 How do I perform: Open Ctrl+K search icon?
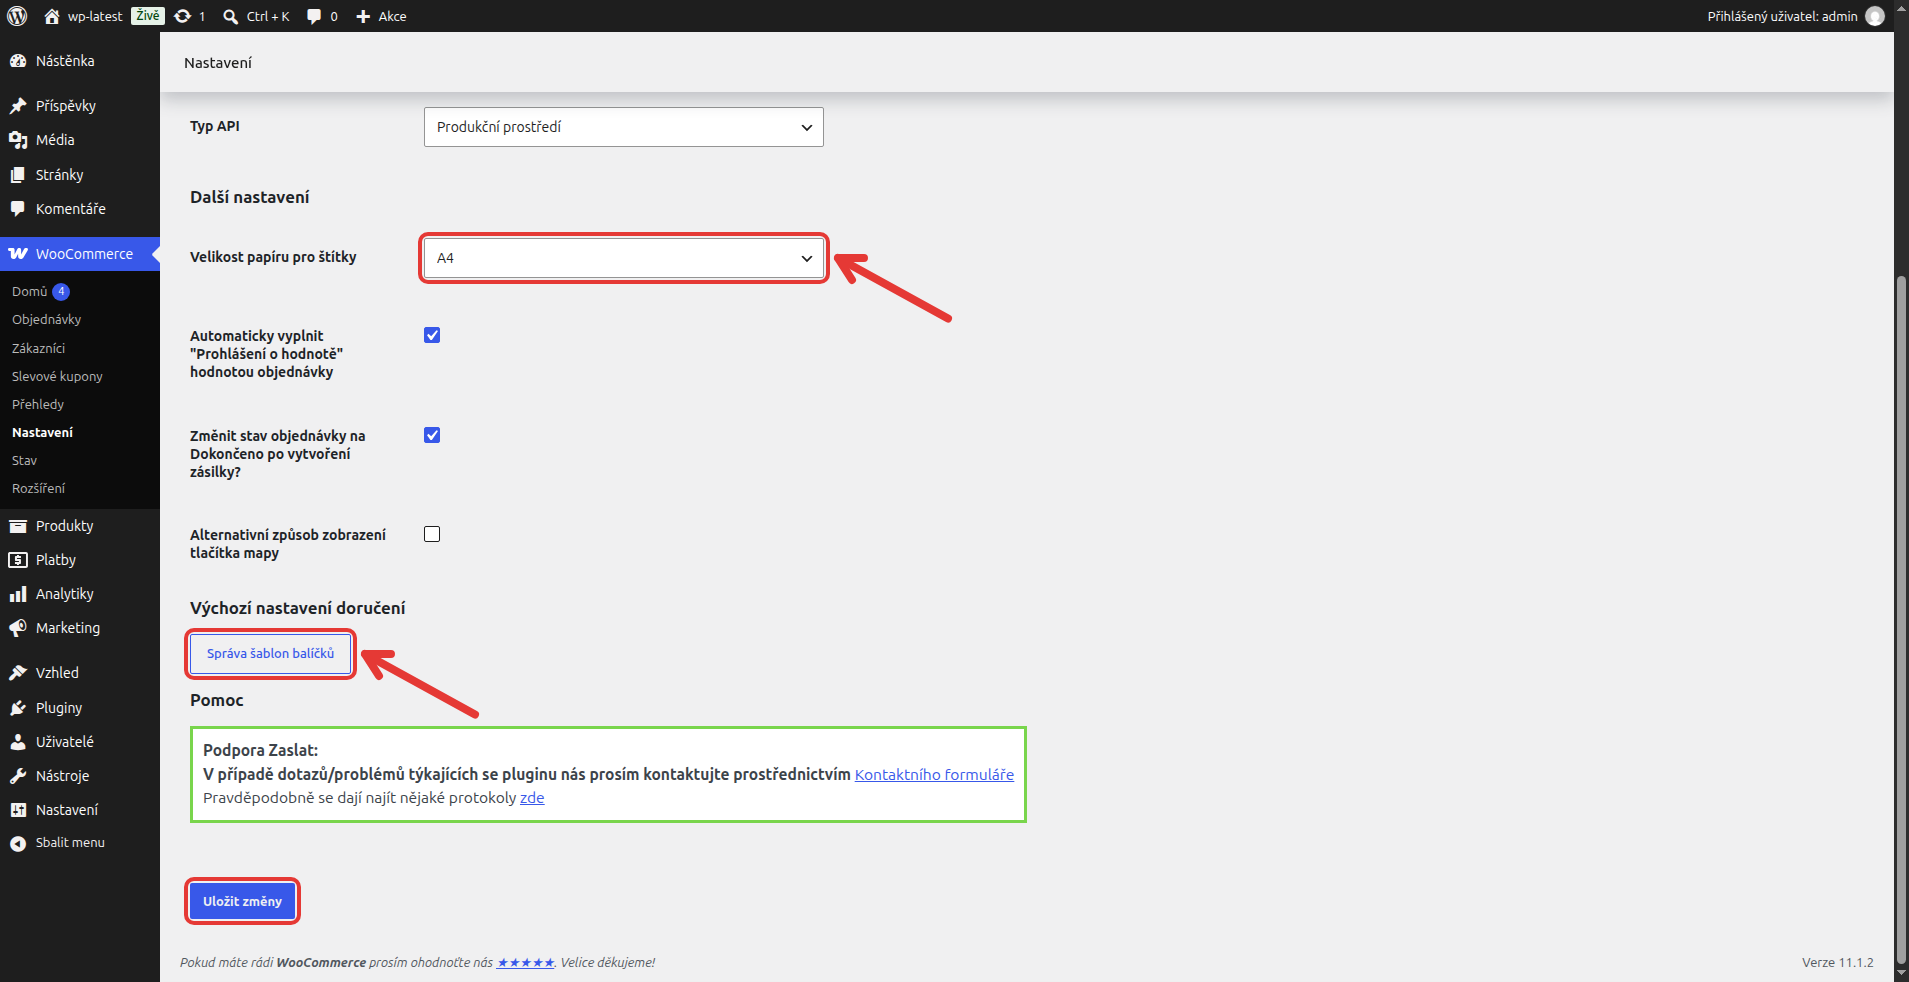[x=231, y=16]
